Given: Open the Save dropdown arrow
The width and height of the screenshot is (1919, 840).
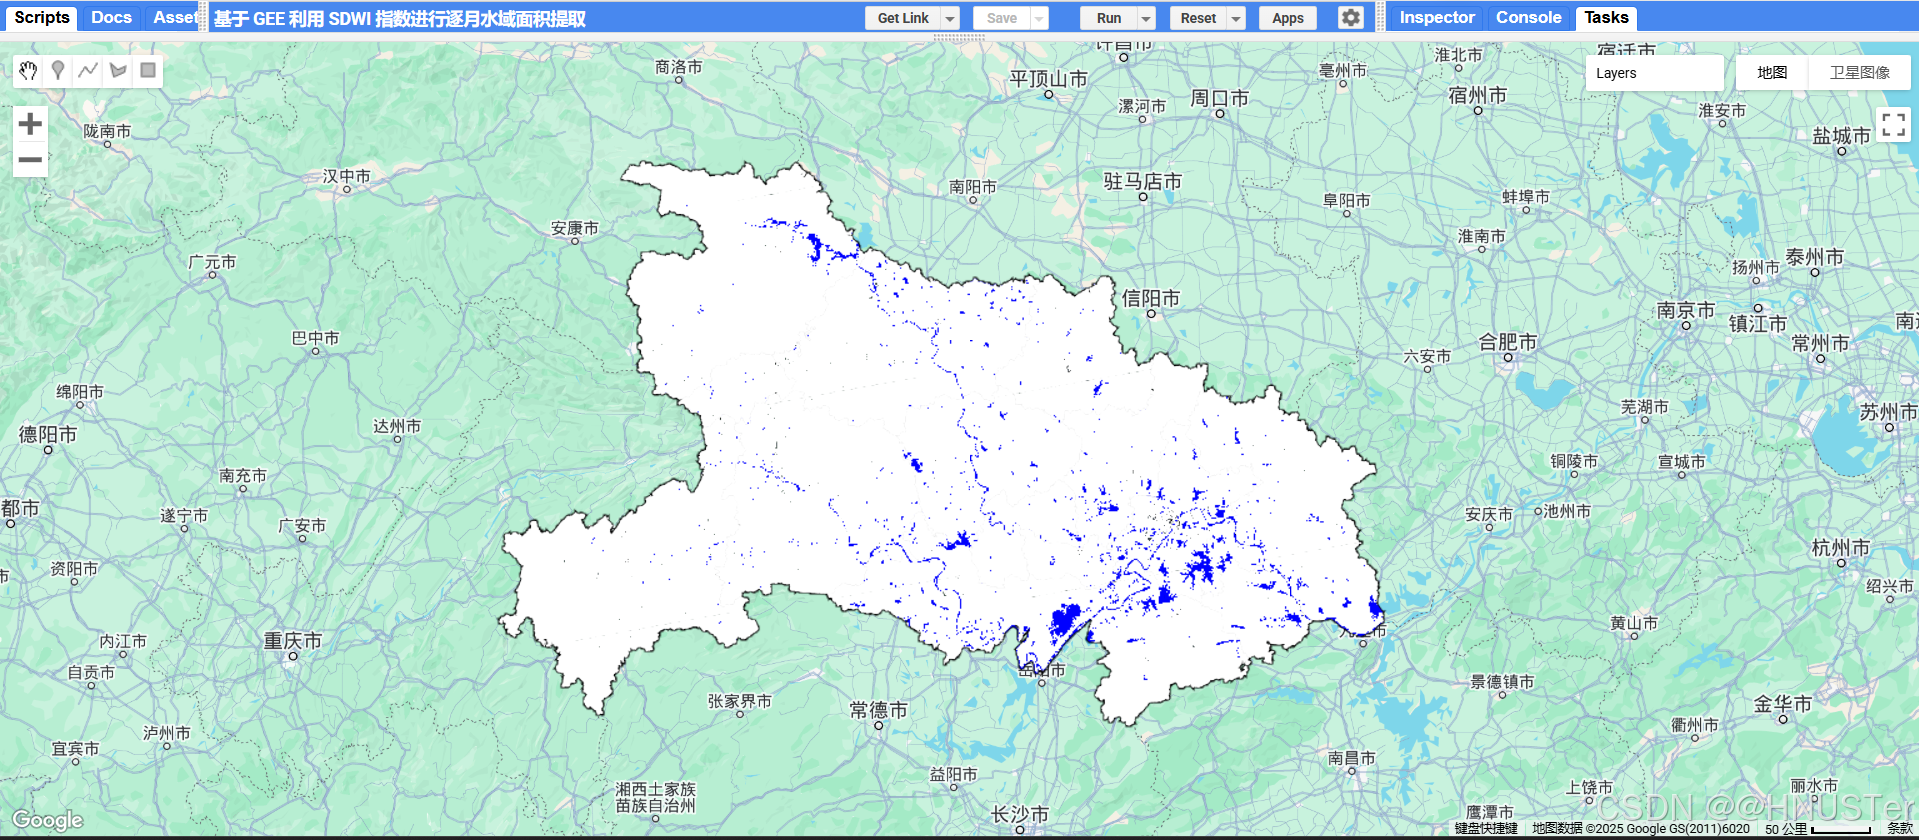Looking at the screenshot, I should (x=1039, y=18).
